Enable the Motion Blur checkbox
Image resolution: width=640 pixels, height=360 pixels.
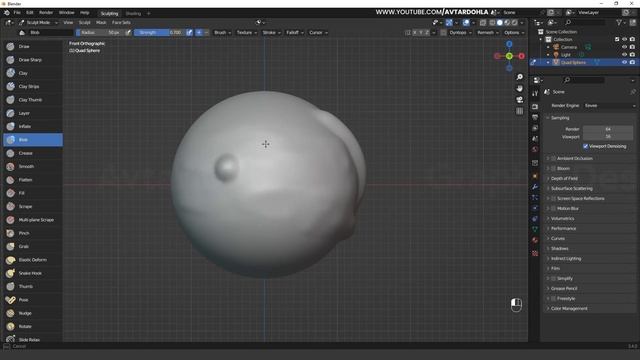click(554, 209)
